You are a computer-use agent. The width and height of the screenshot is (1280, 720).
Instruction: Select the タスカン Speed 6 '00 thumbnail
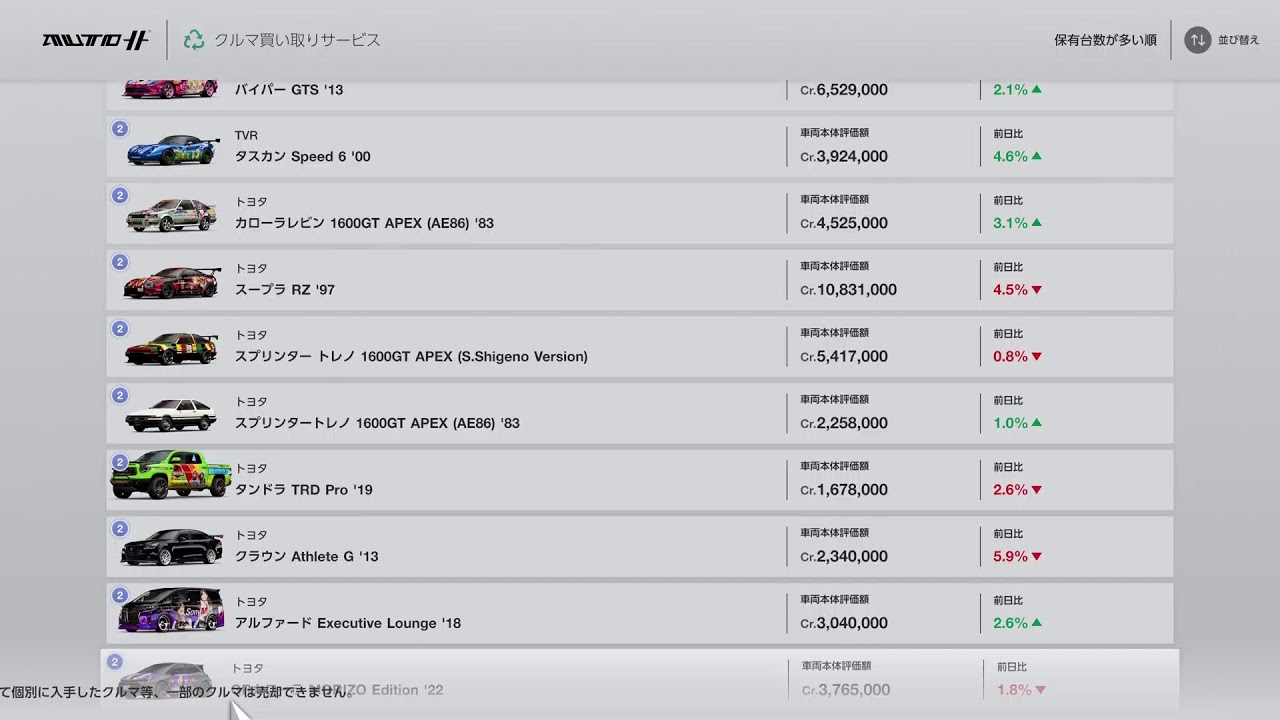pos(172,150)
